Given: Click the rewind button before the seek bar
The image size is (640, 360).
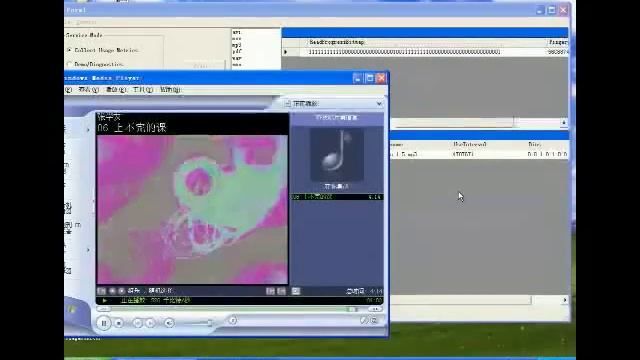Looking at the screenshot, I should [x=103, y=309].
